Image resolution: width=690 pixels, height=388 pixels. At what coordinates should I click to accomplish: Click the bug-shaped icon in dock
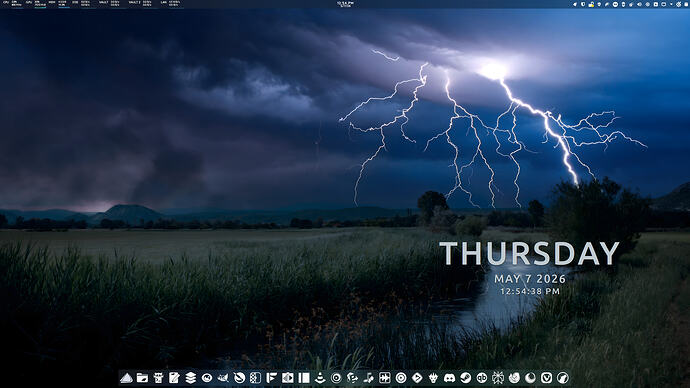pos(498,378)
